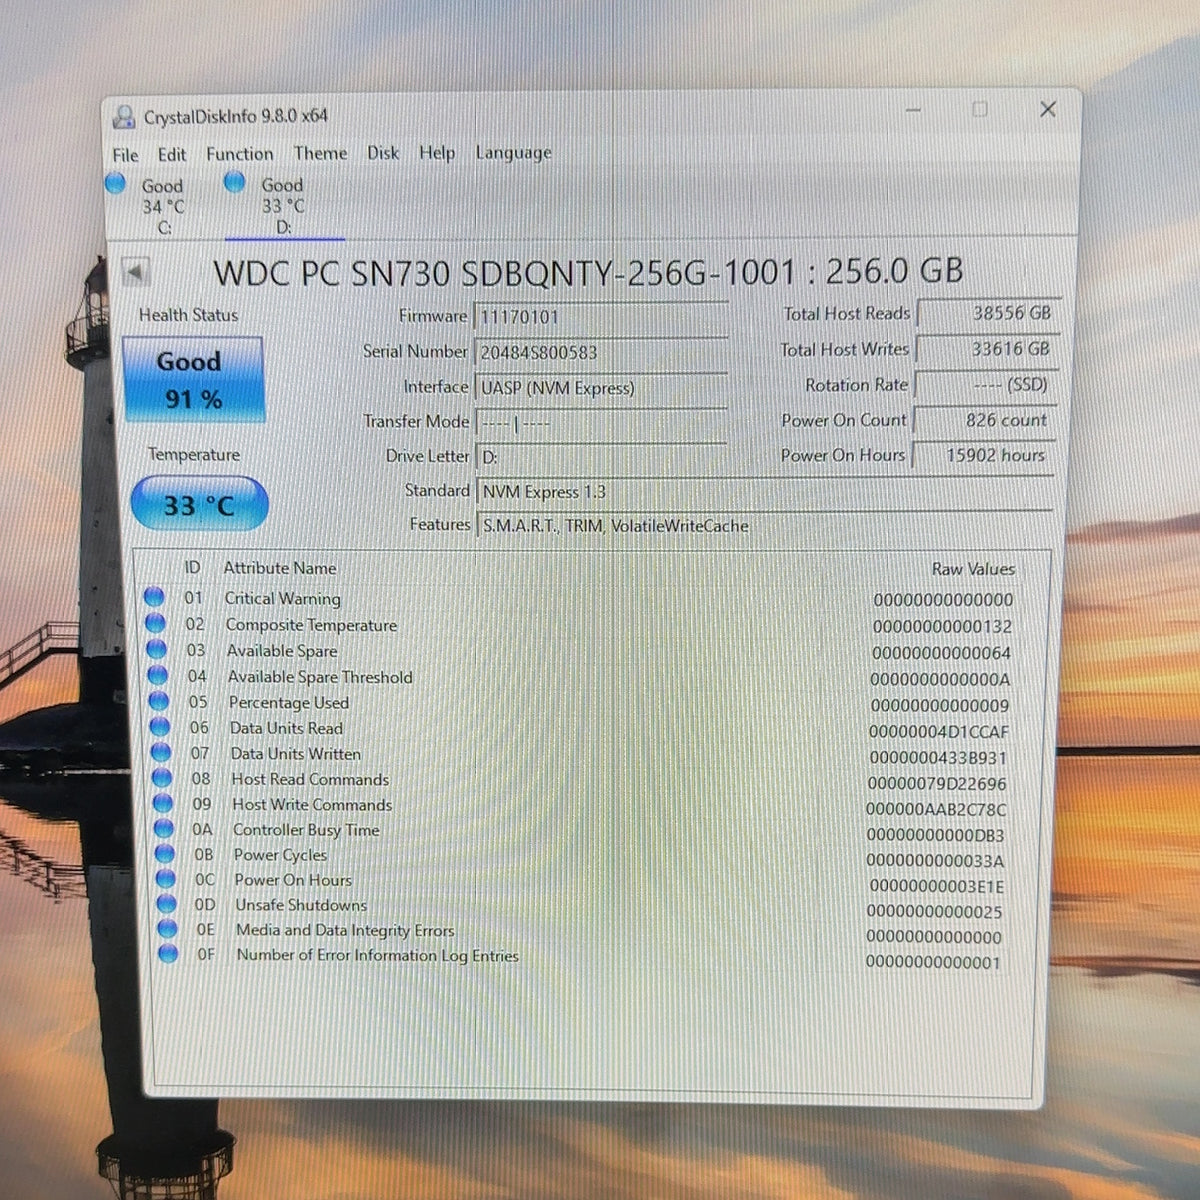Click the Features field with TRIM
Image resolution: width=1200 pixels, height=1200 pixels.
click(x=765, y=525)
